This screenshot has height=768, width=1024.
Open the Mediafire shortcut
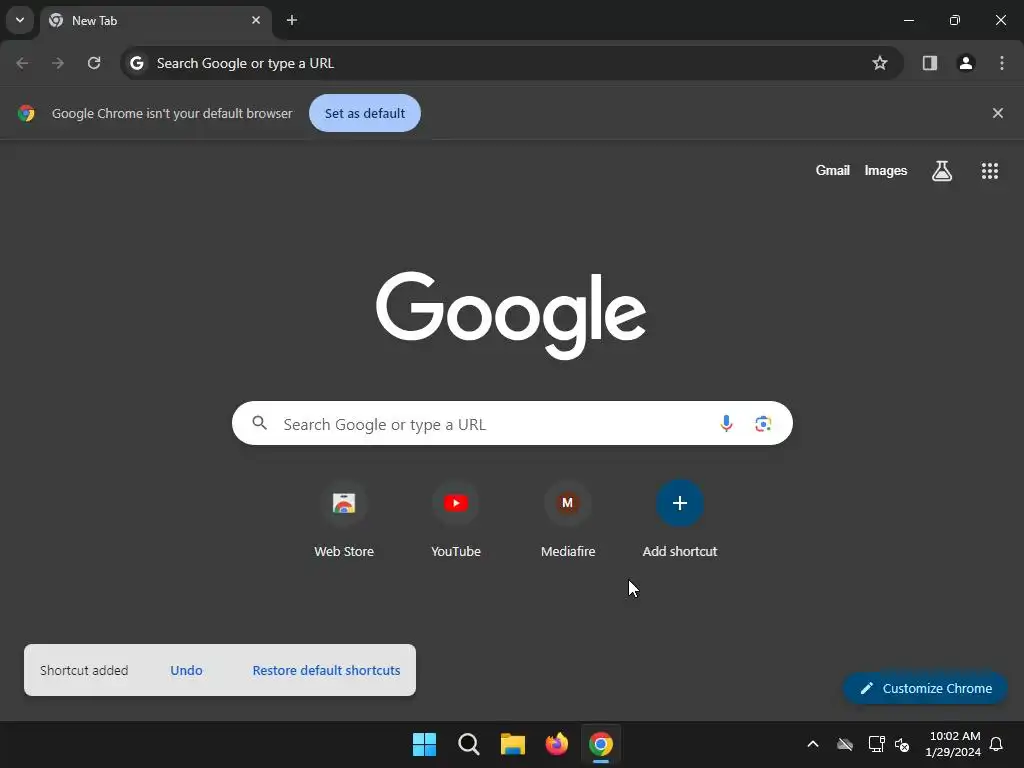568,520
